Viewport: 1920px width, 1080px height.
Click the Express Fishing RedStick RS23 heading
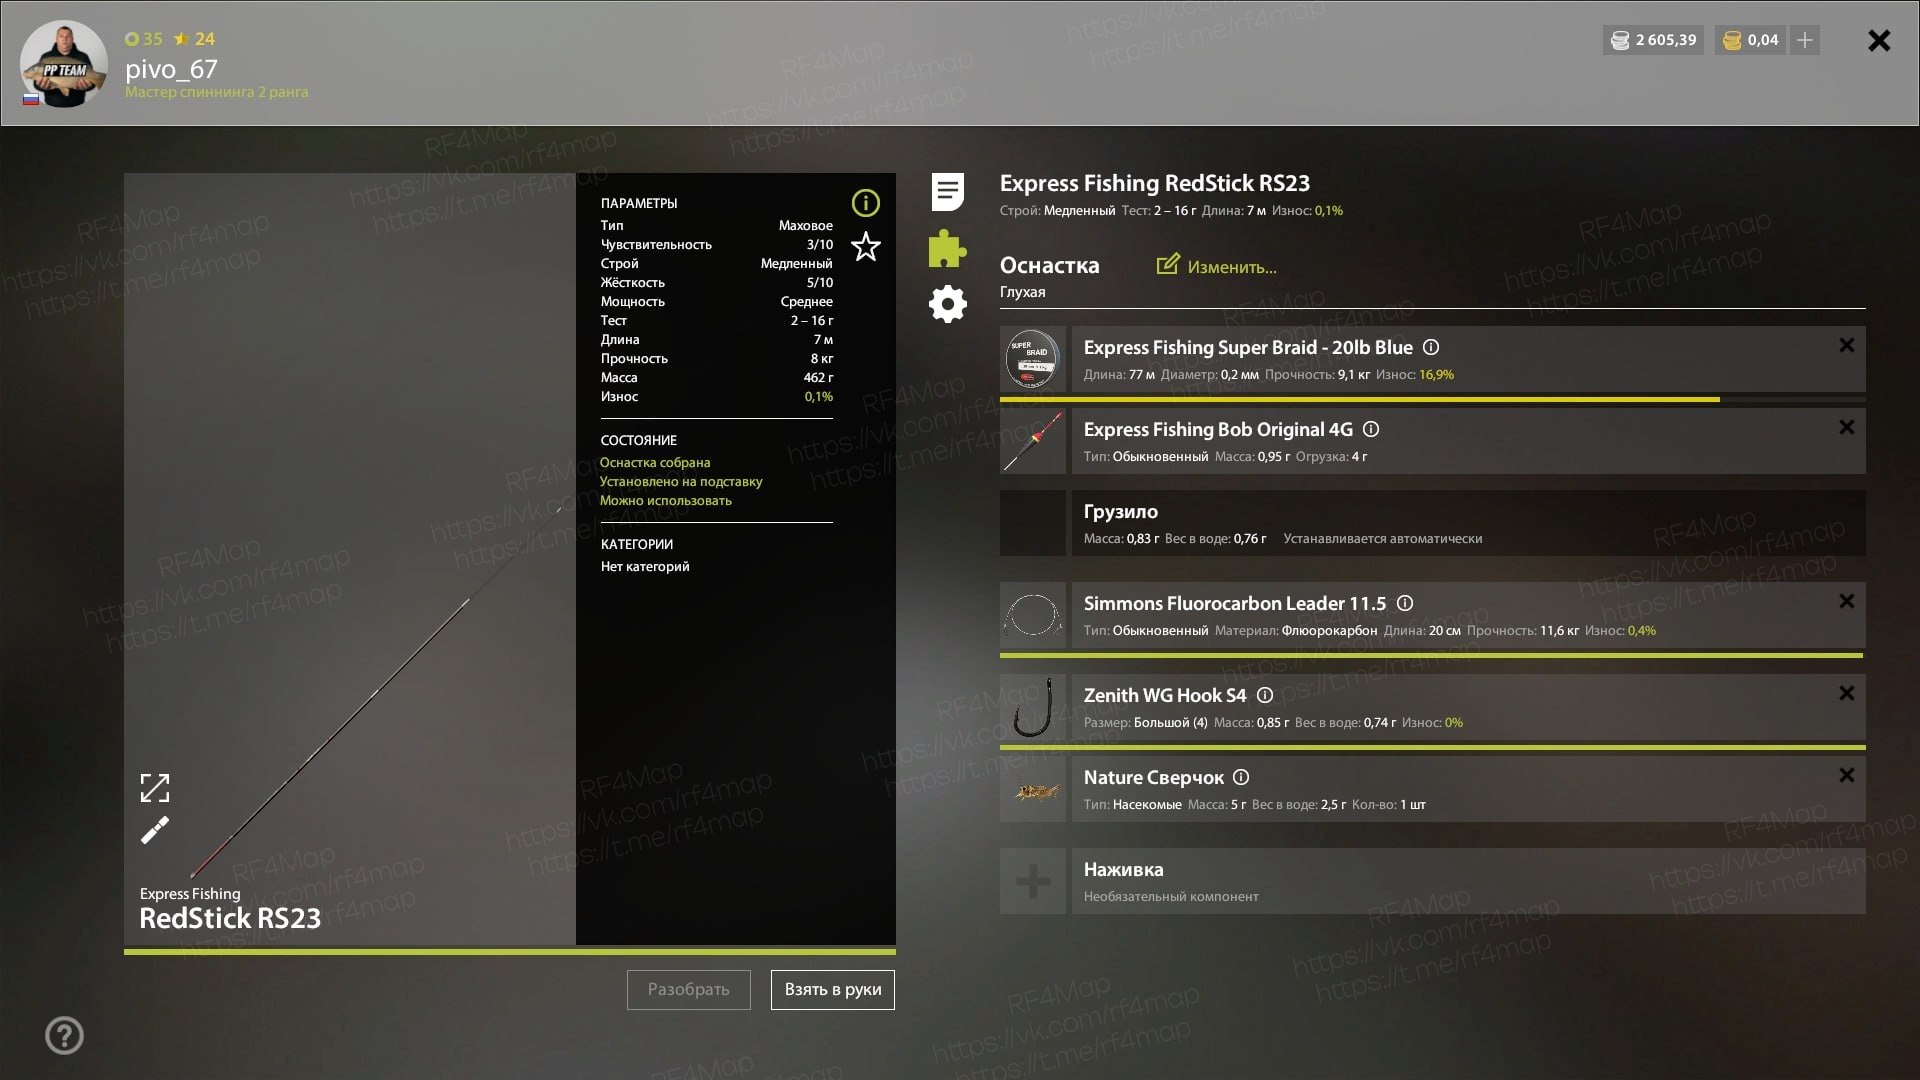(1155, 183)
